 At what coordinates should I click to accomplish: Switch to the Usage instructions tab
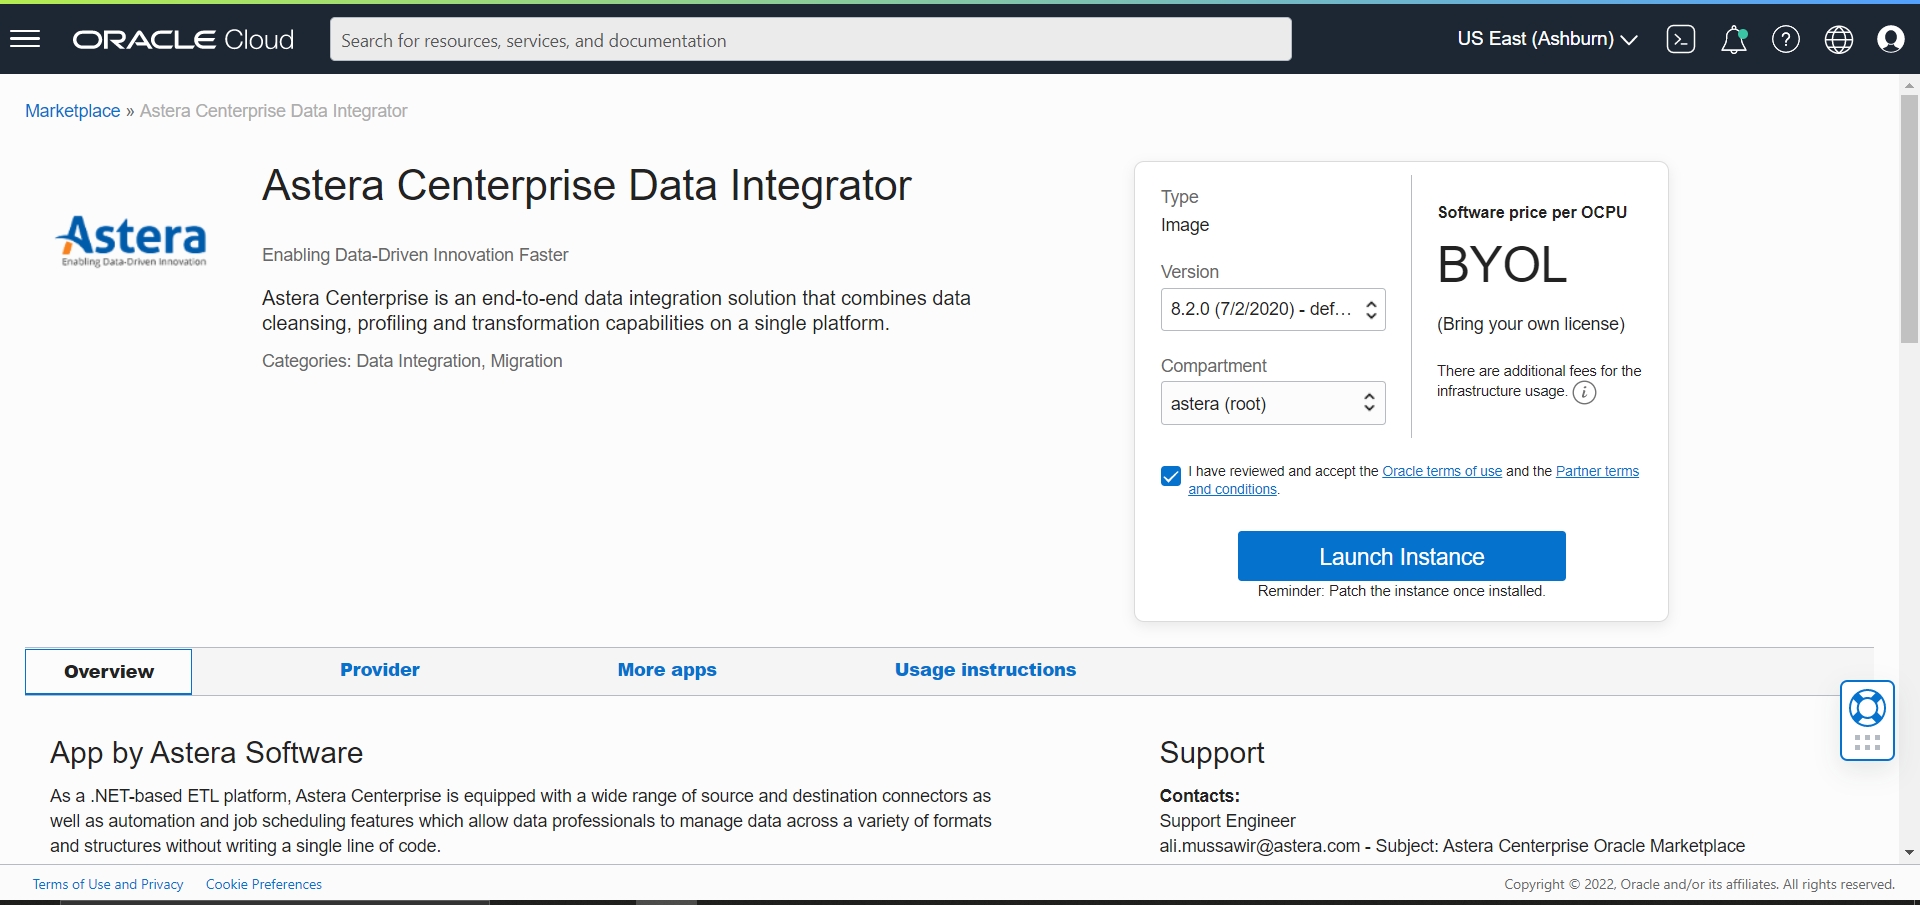(985, 670)
